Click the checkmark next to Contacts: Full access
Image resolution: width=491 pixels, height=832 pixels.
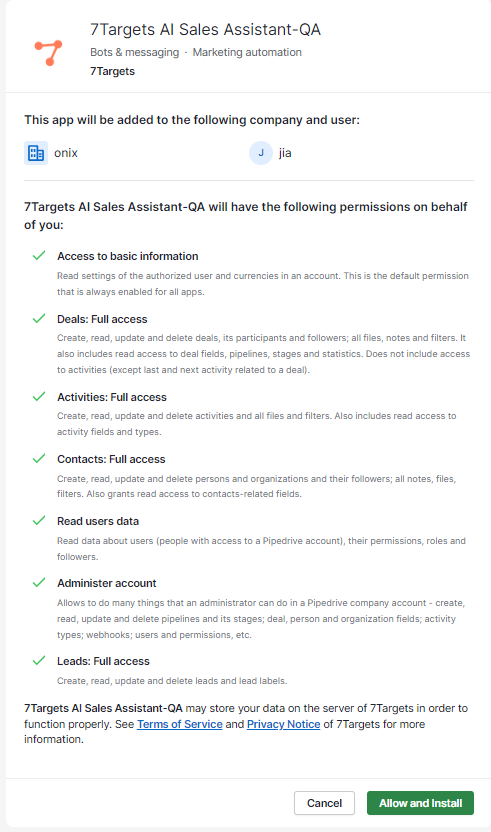pyautogui.click(x=39, y=459)
